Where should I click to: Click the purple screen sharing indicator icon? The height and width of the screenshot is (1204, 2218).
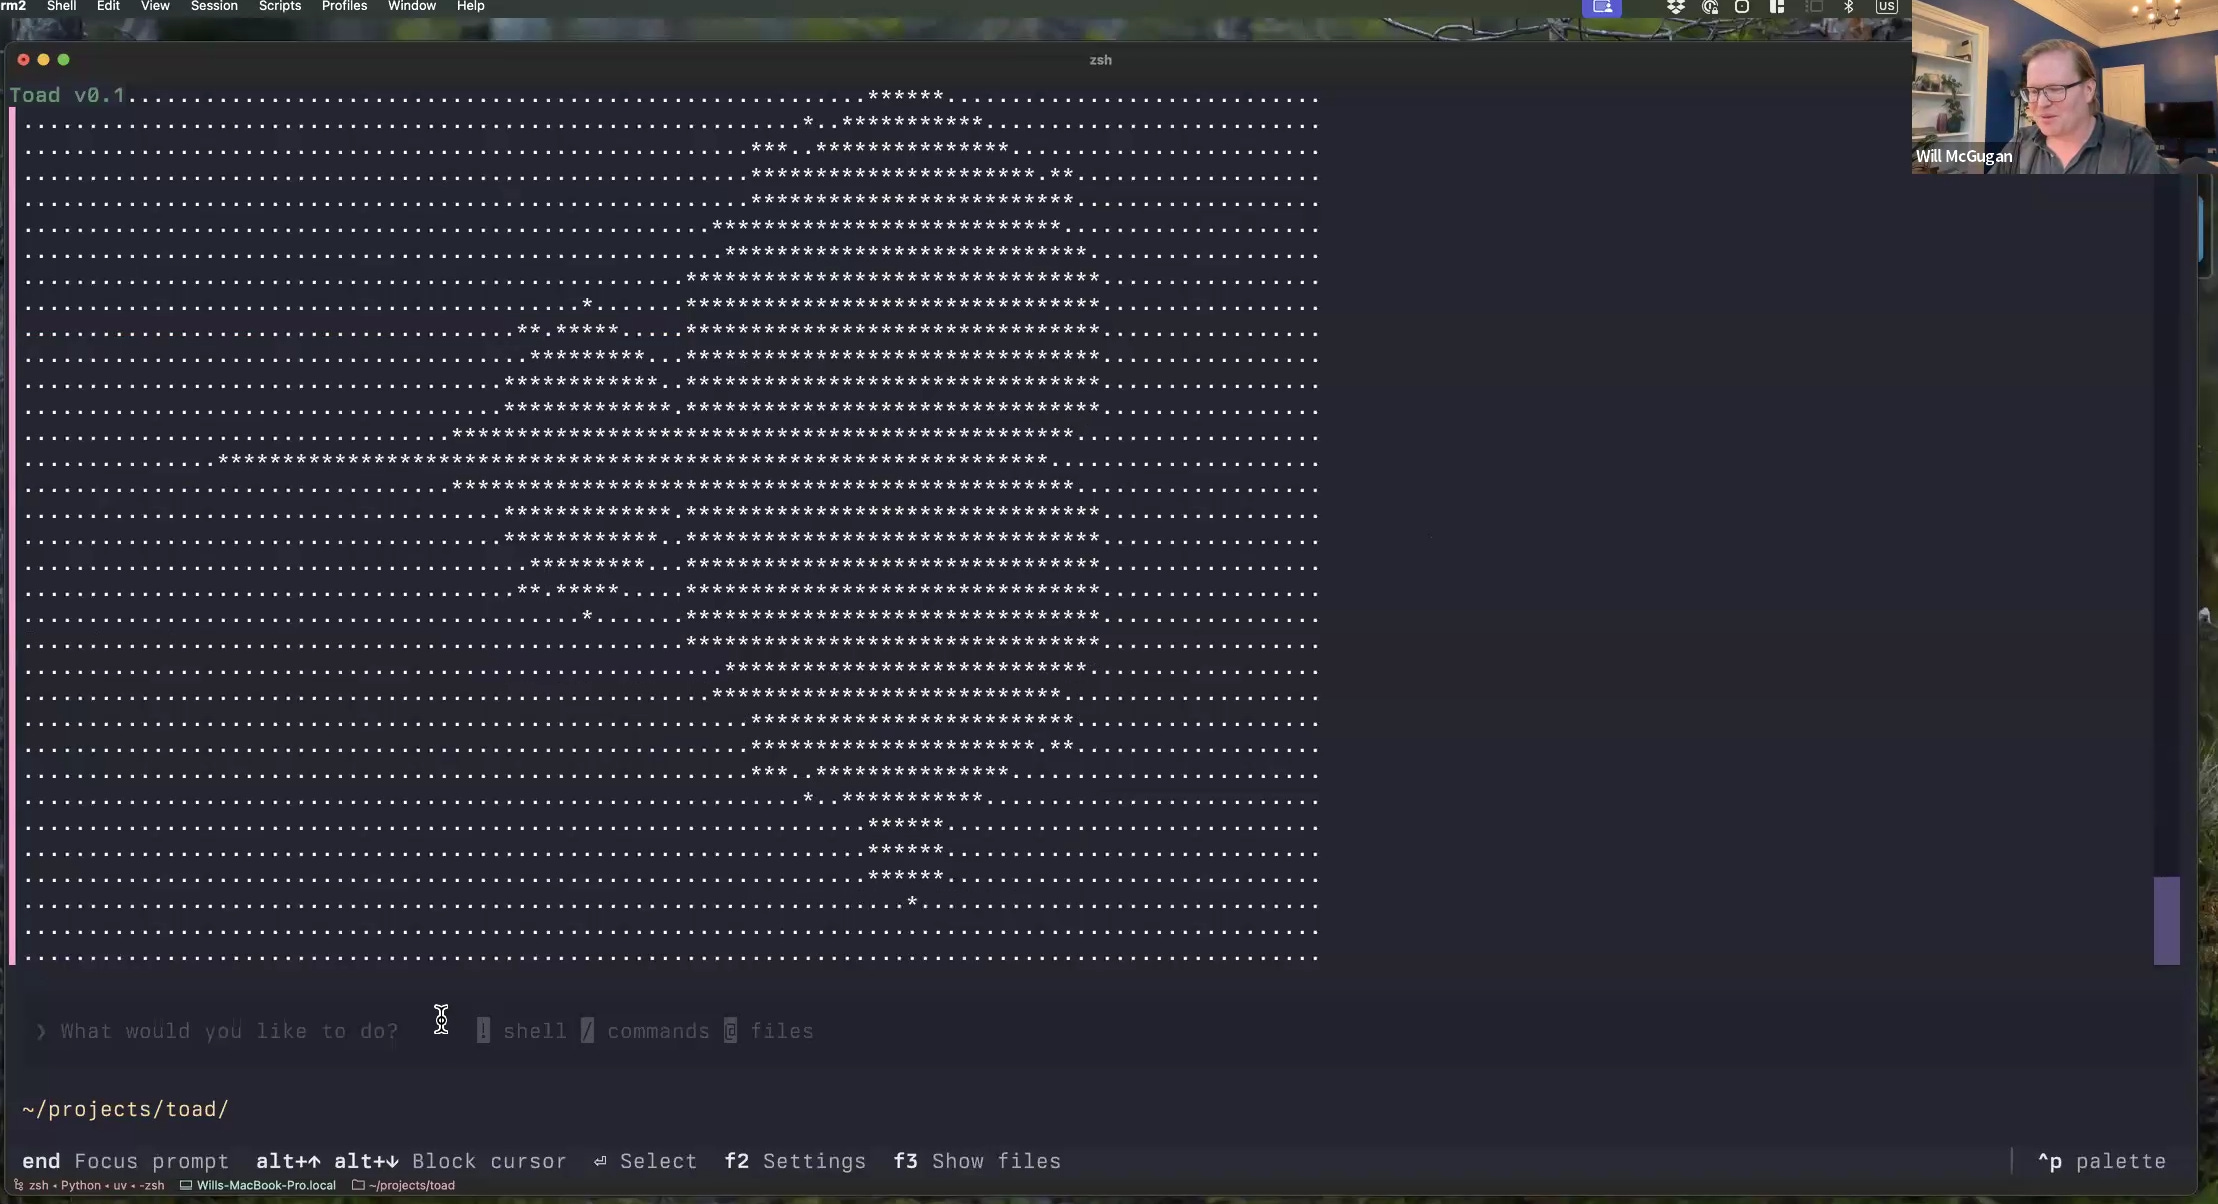point(1602,7)
